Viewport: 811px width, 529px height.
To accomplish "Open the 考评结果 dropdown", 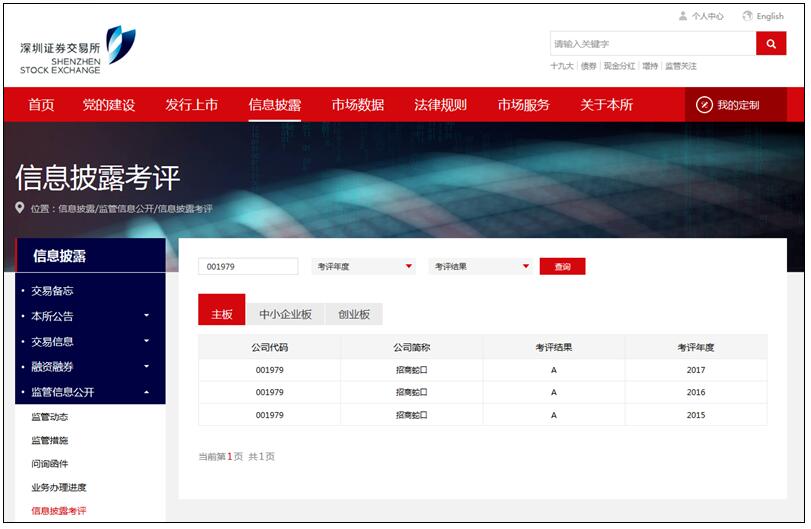I will pyautogui.click(x=480, y=266).
